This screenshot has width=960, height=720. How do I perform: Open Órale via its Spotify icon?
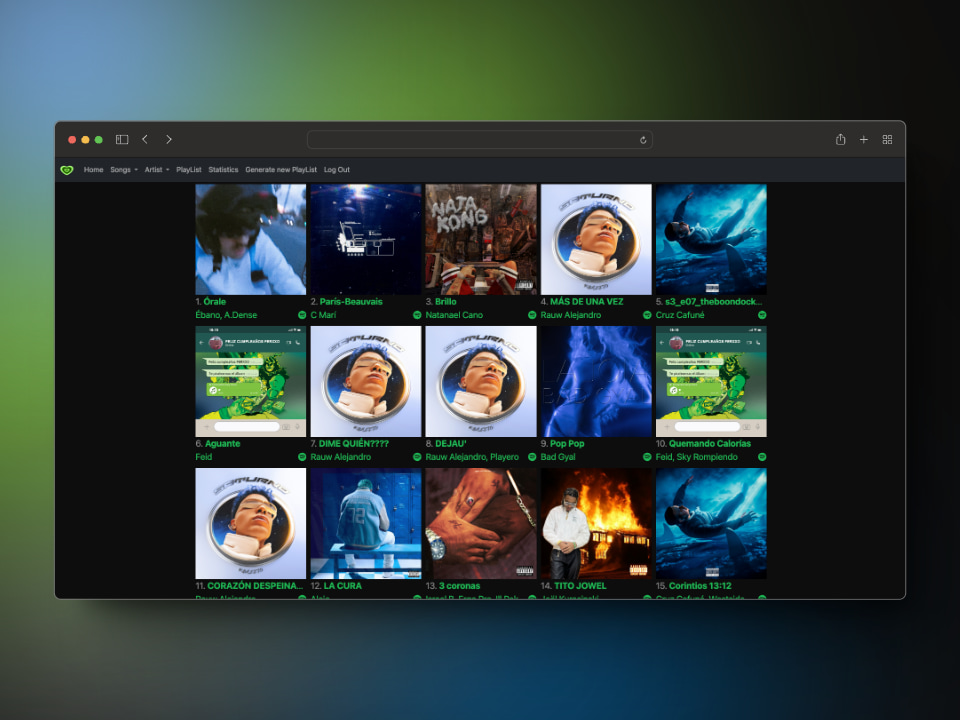[302, 315]
